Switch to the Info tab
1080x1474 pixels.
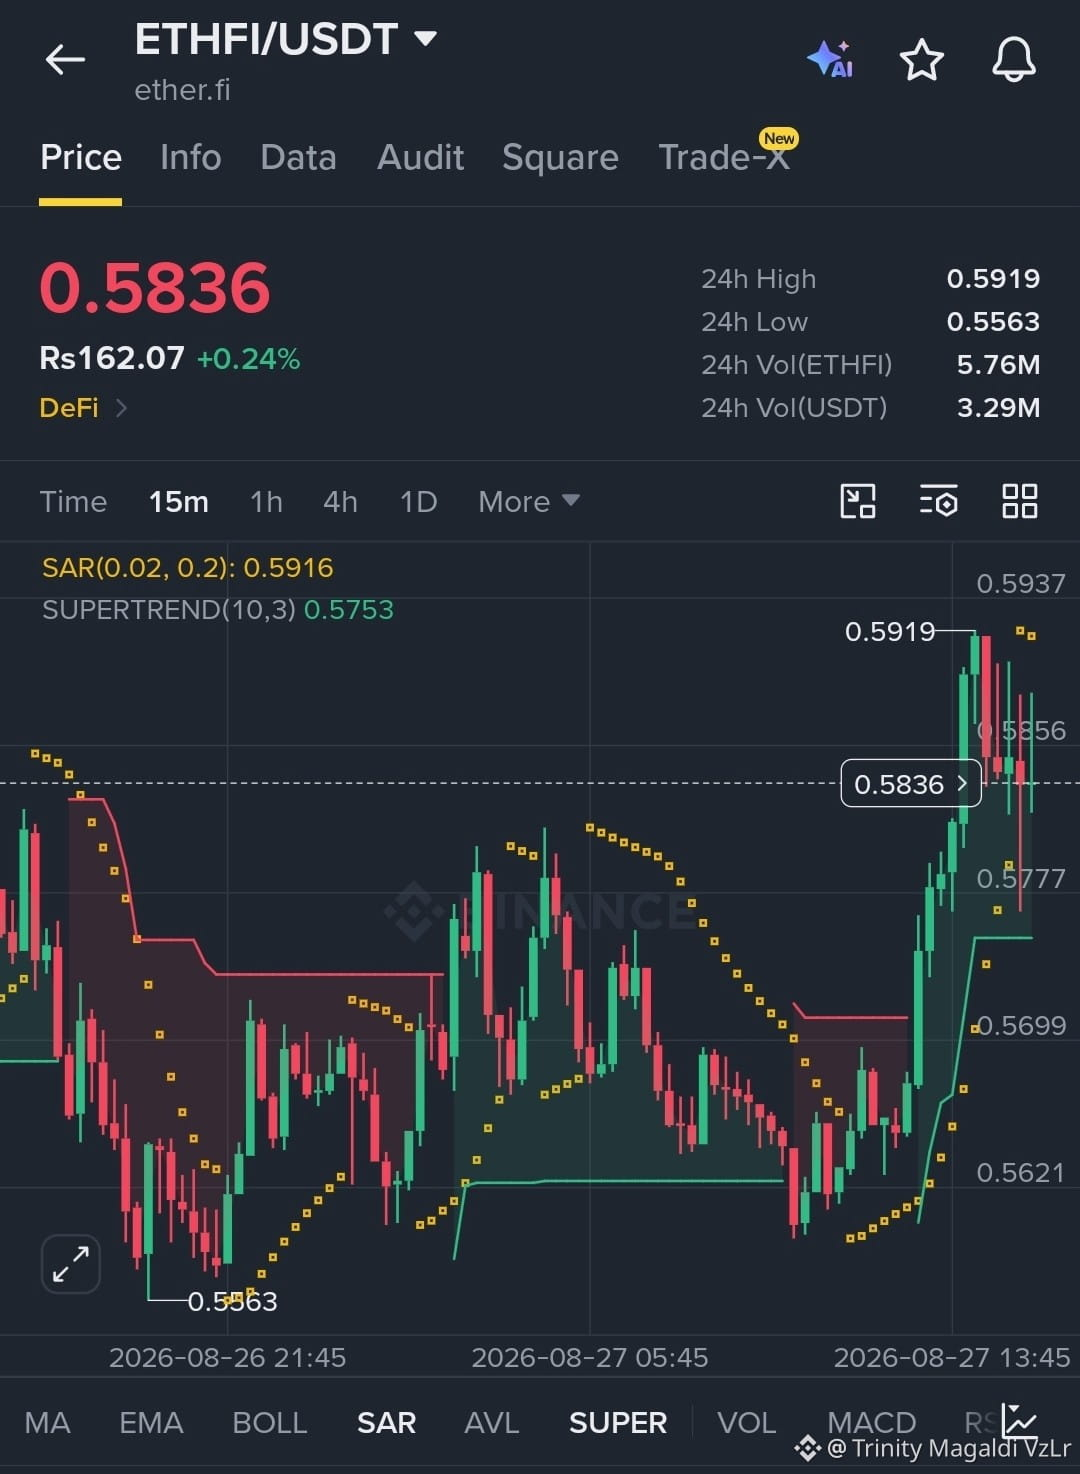pyautogui.click(x=190, y=157)
